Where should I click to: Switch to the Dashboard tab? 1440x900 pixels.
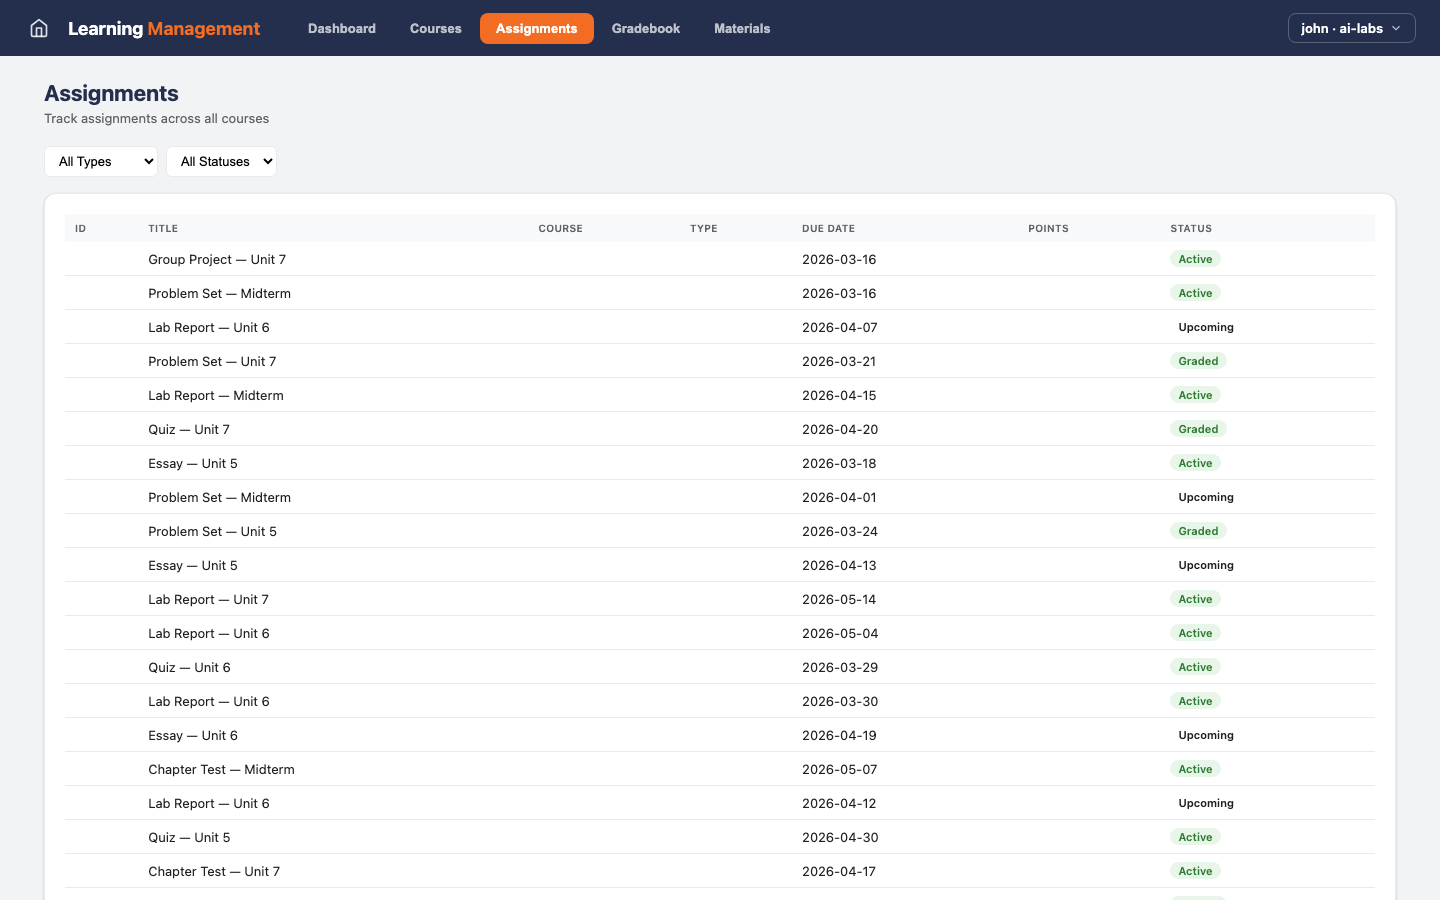[x=341, y=28]
